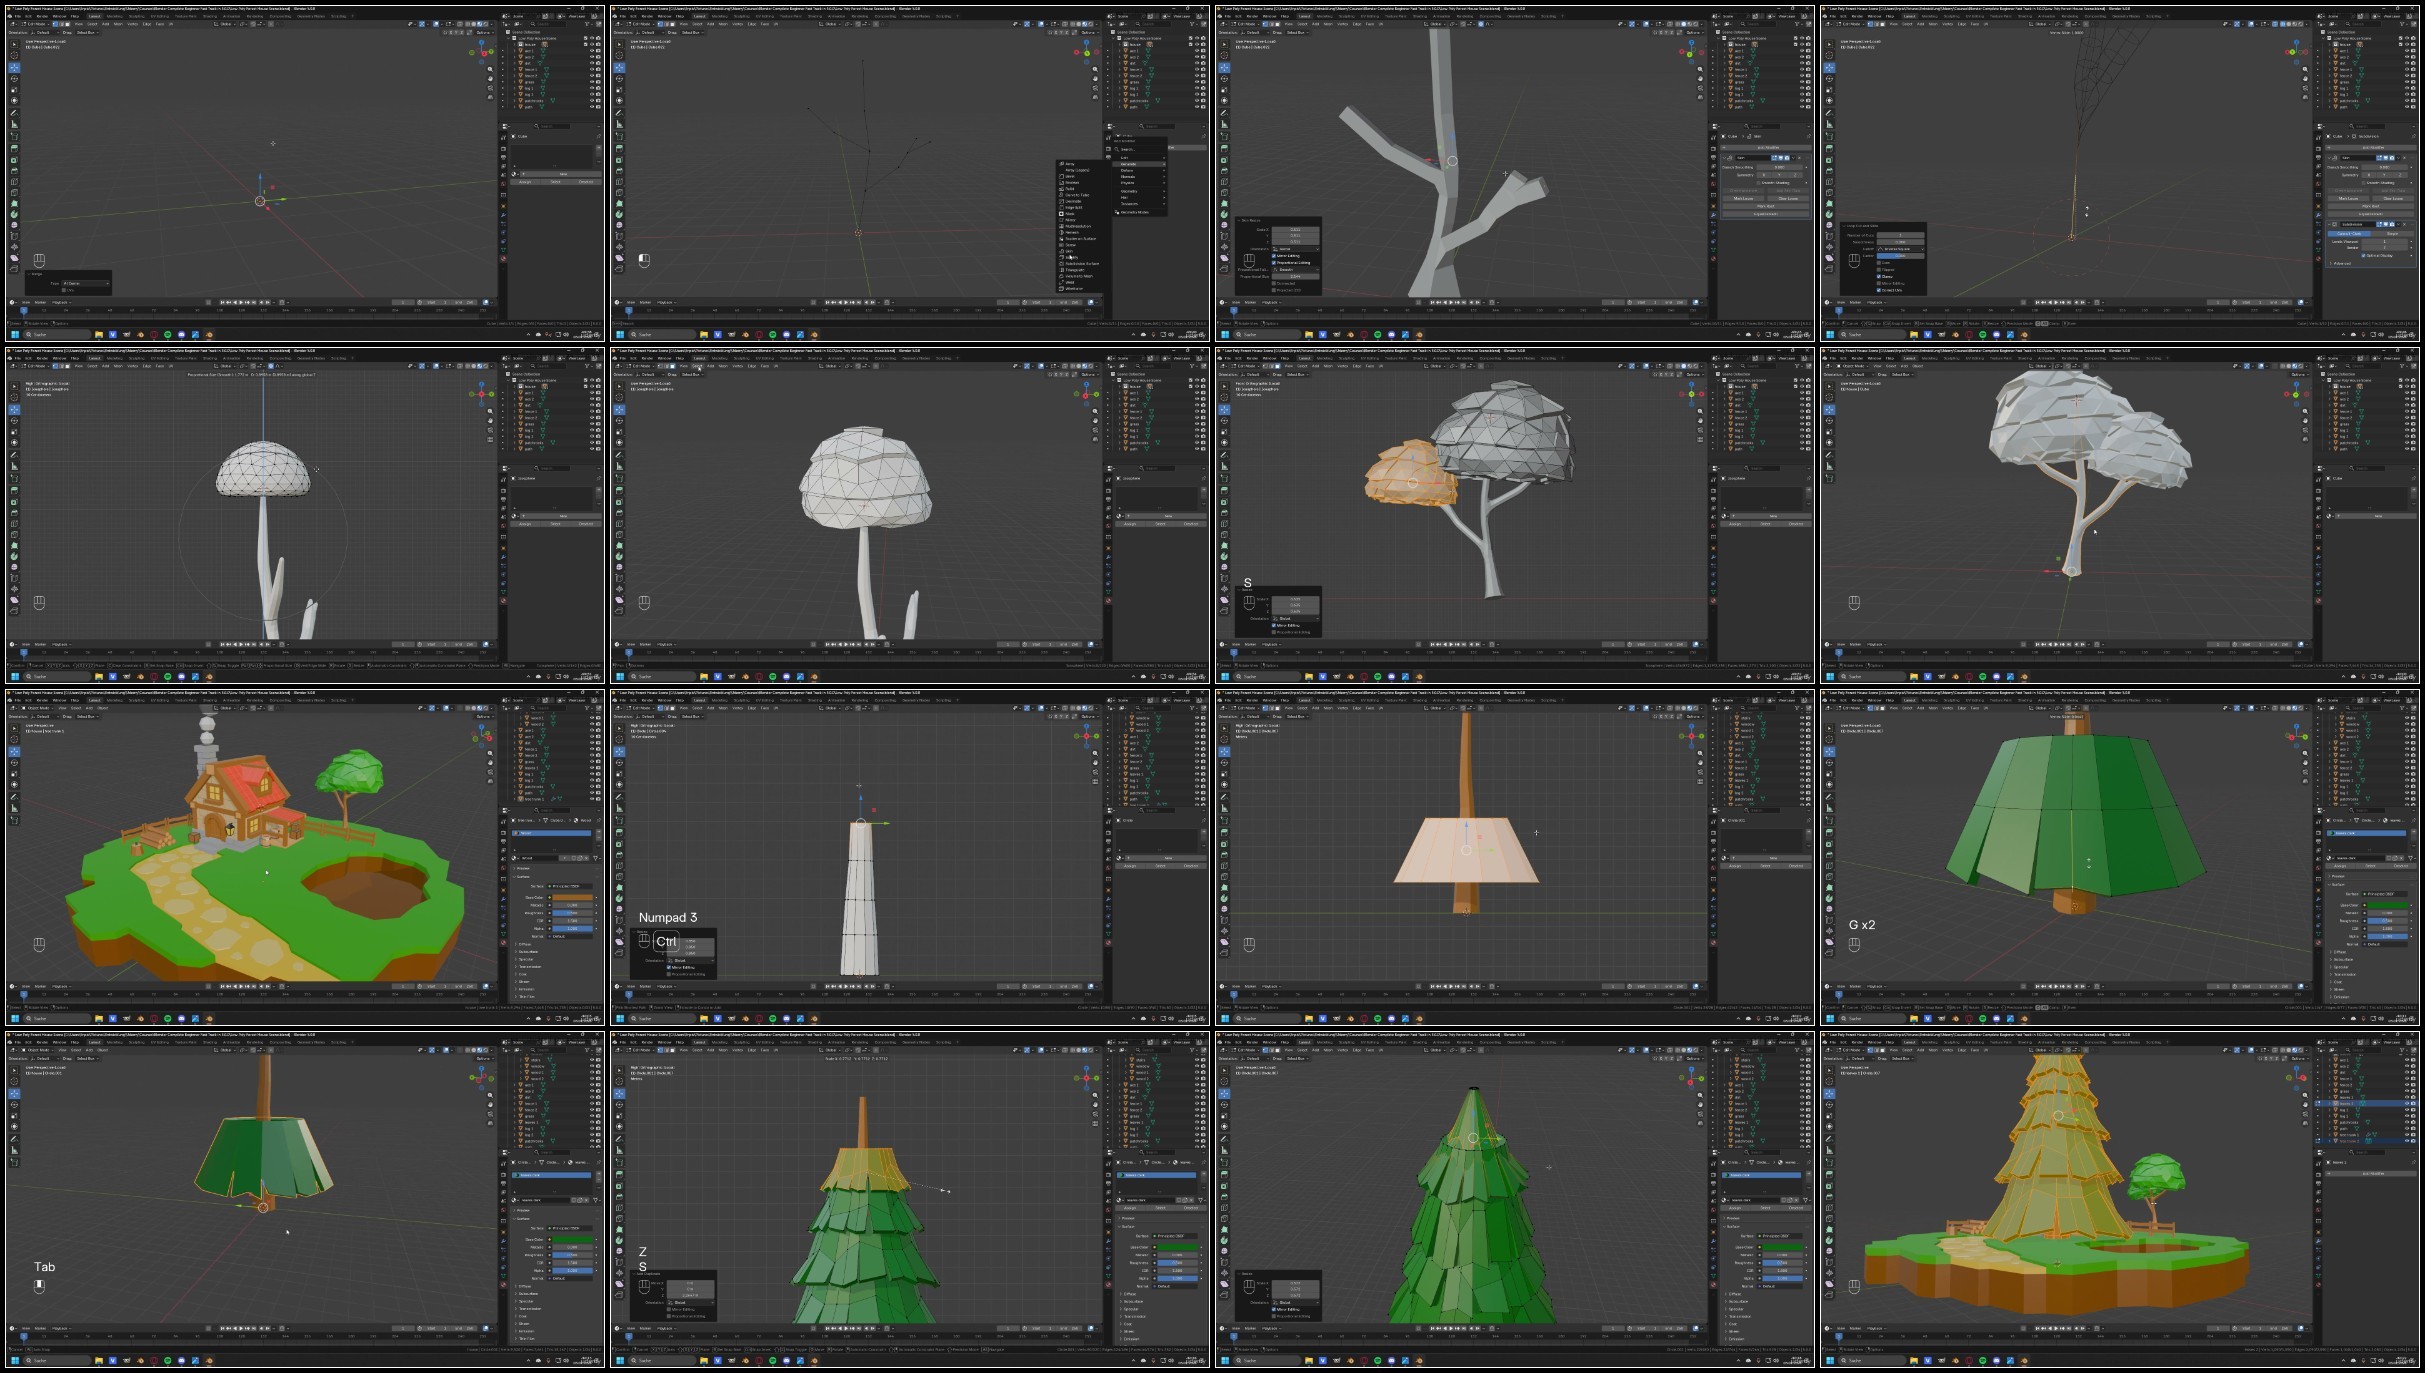Hide 'path' object eye icon in house frame
Screen dimensions: 2425x1373
(592, 793)
